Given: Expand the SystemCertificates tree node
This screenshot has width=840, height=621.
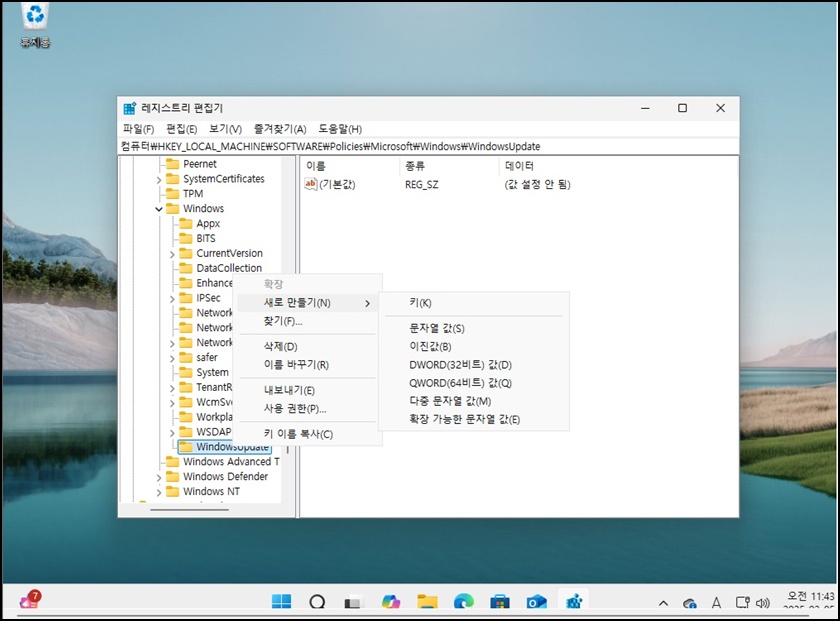Looking at the screenshot, I should [x=159, y=179].
